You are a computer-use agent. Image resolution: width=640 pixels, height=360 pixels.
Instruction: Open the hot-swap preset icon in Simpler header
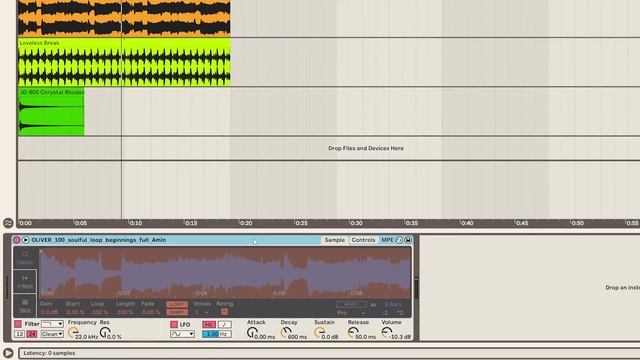(x=399, y=240)
